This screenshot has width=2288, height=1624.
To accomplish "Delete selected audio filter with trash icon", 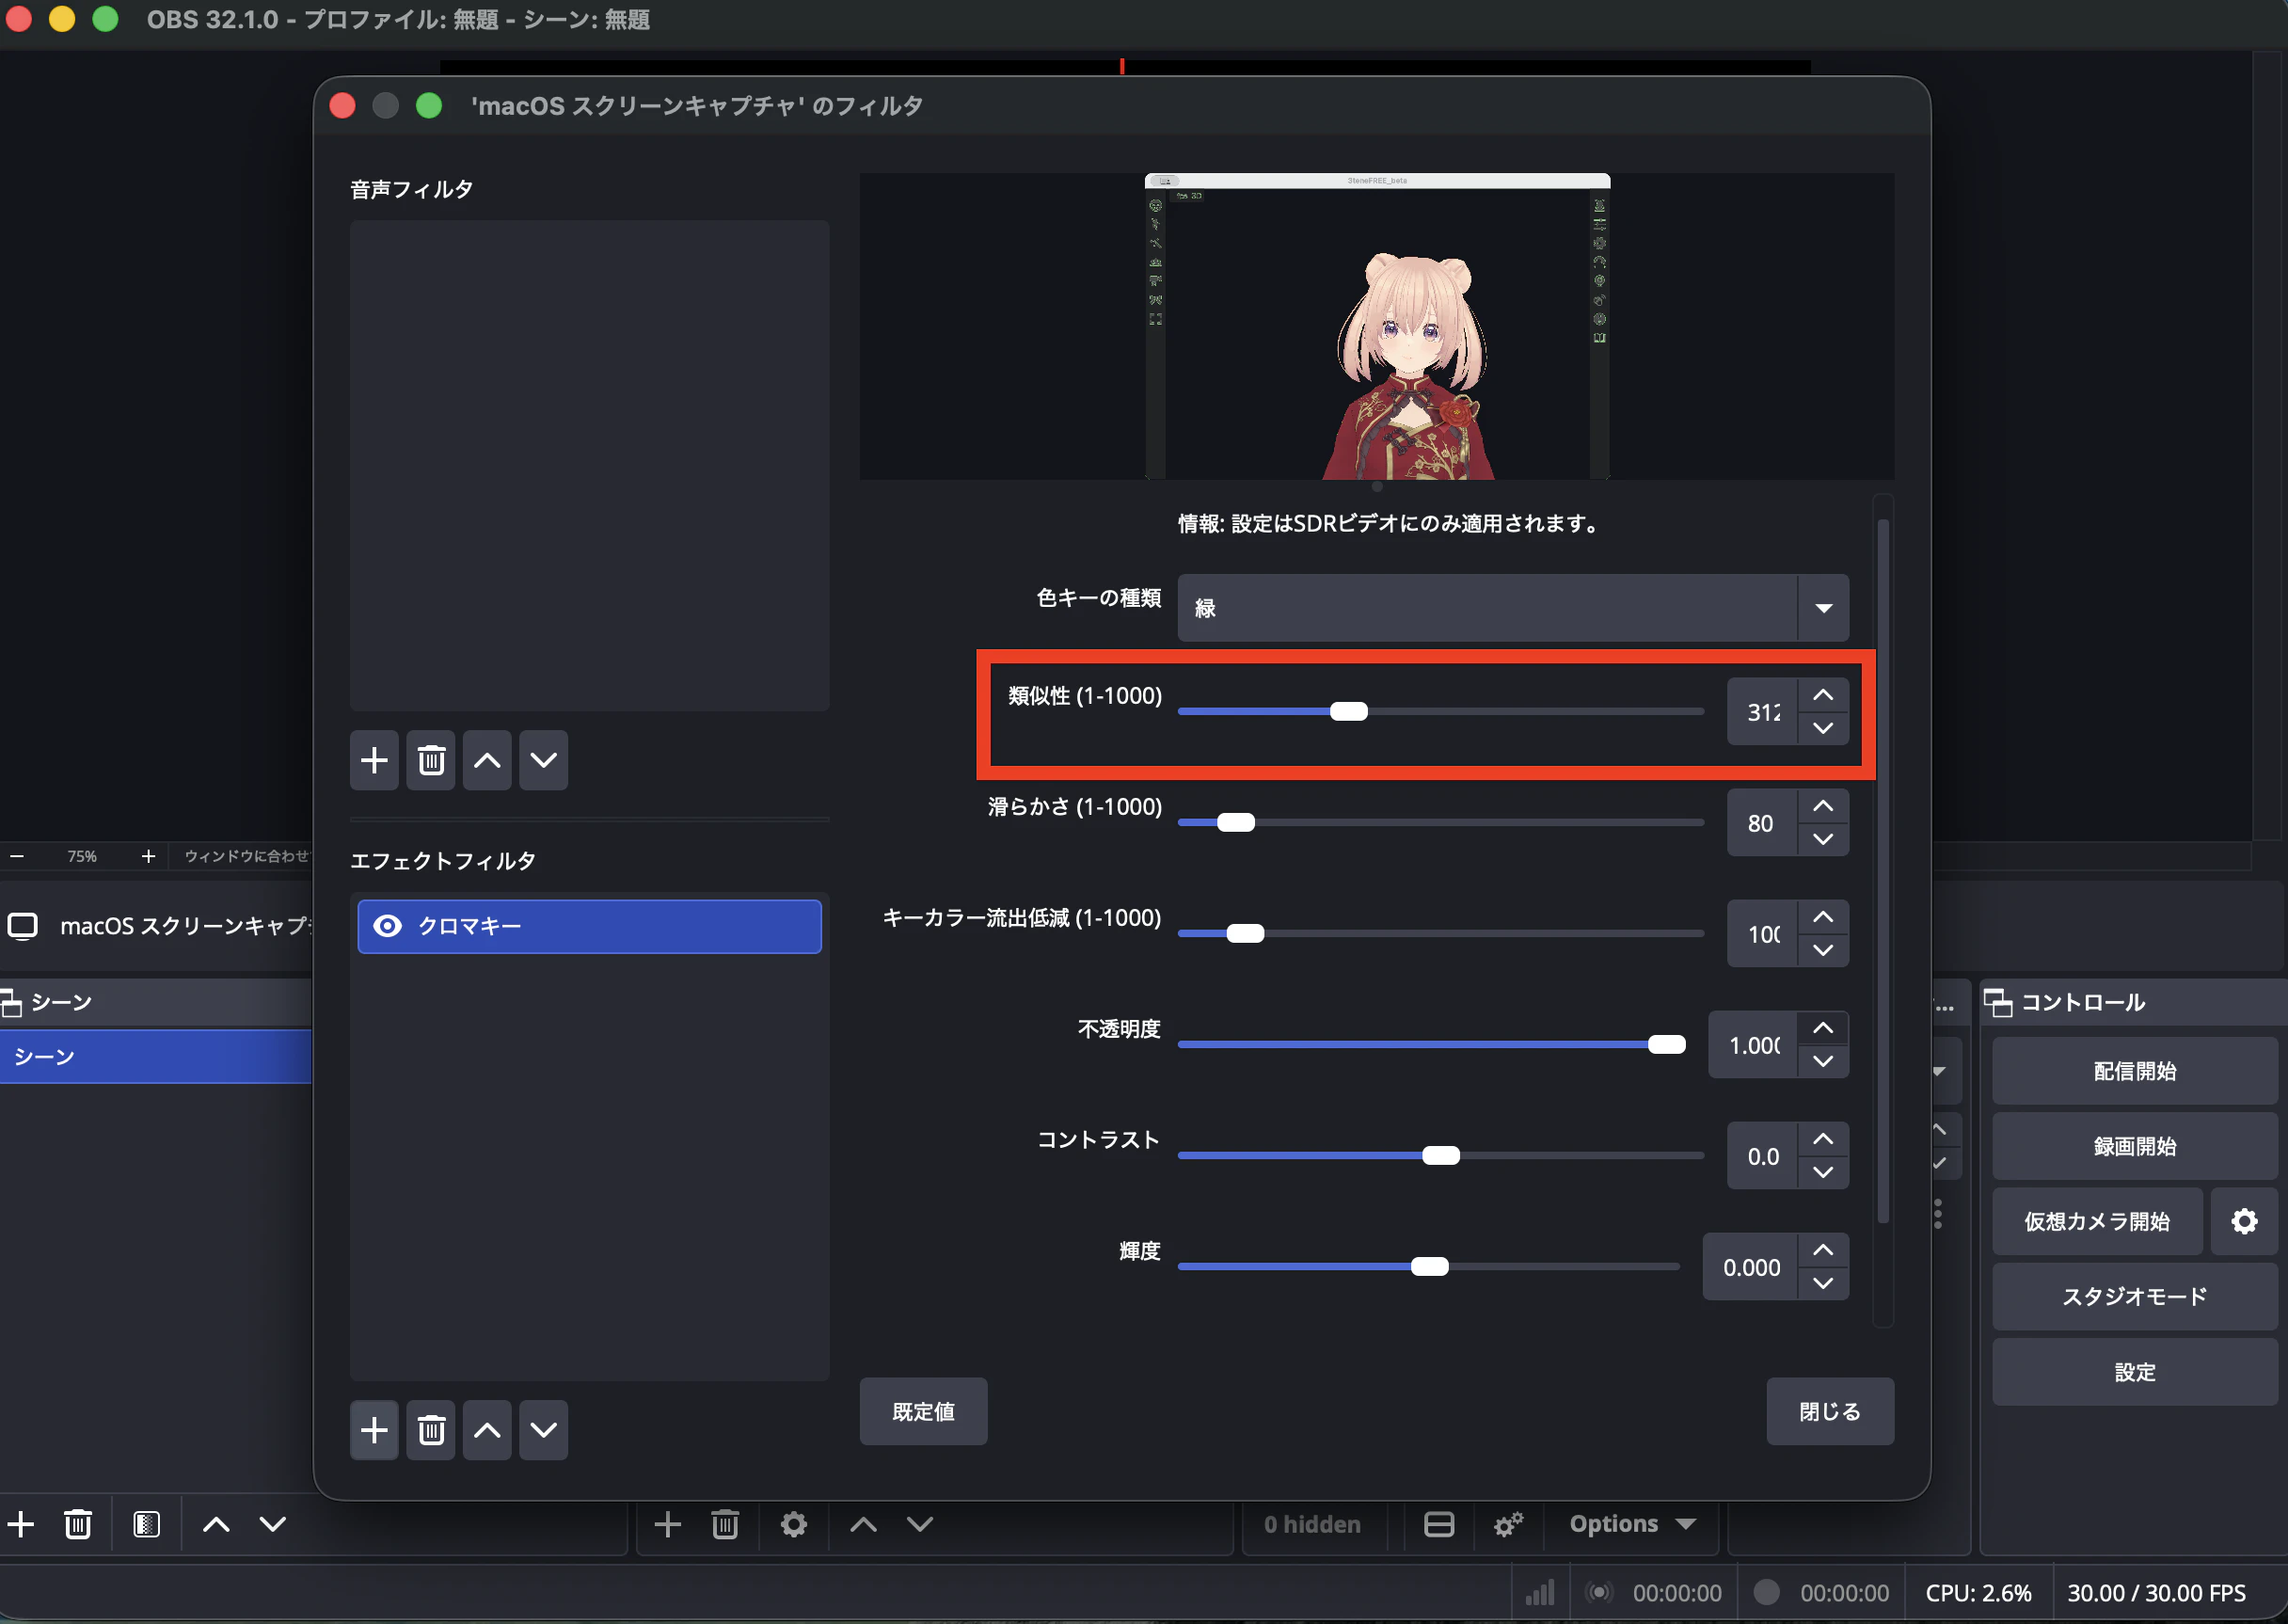I will pos(431,760).
